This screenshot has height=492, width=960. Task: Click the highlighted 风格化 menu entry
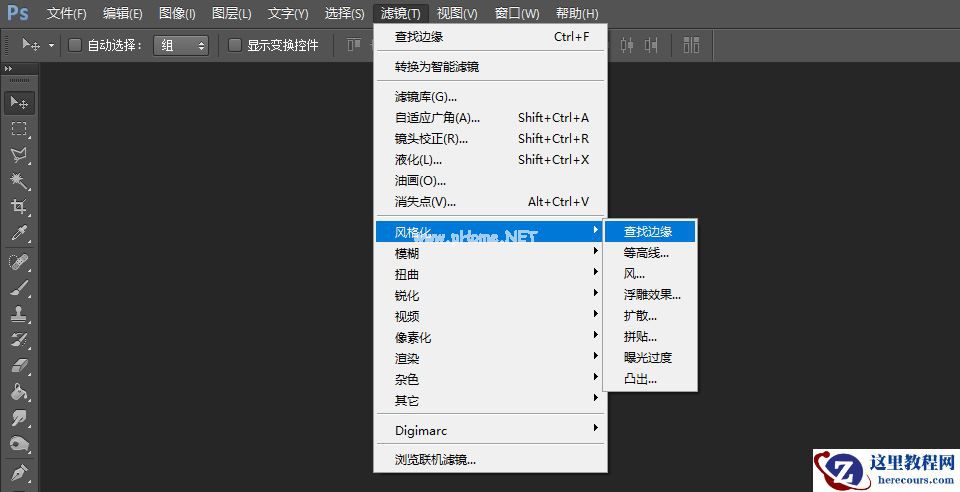(x=490, y=232)
